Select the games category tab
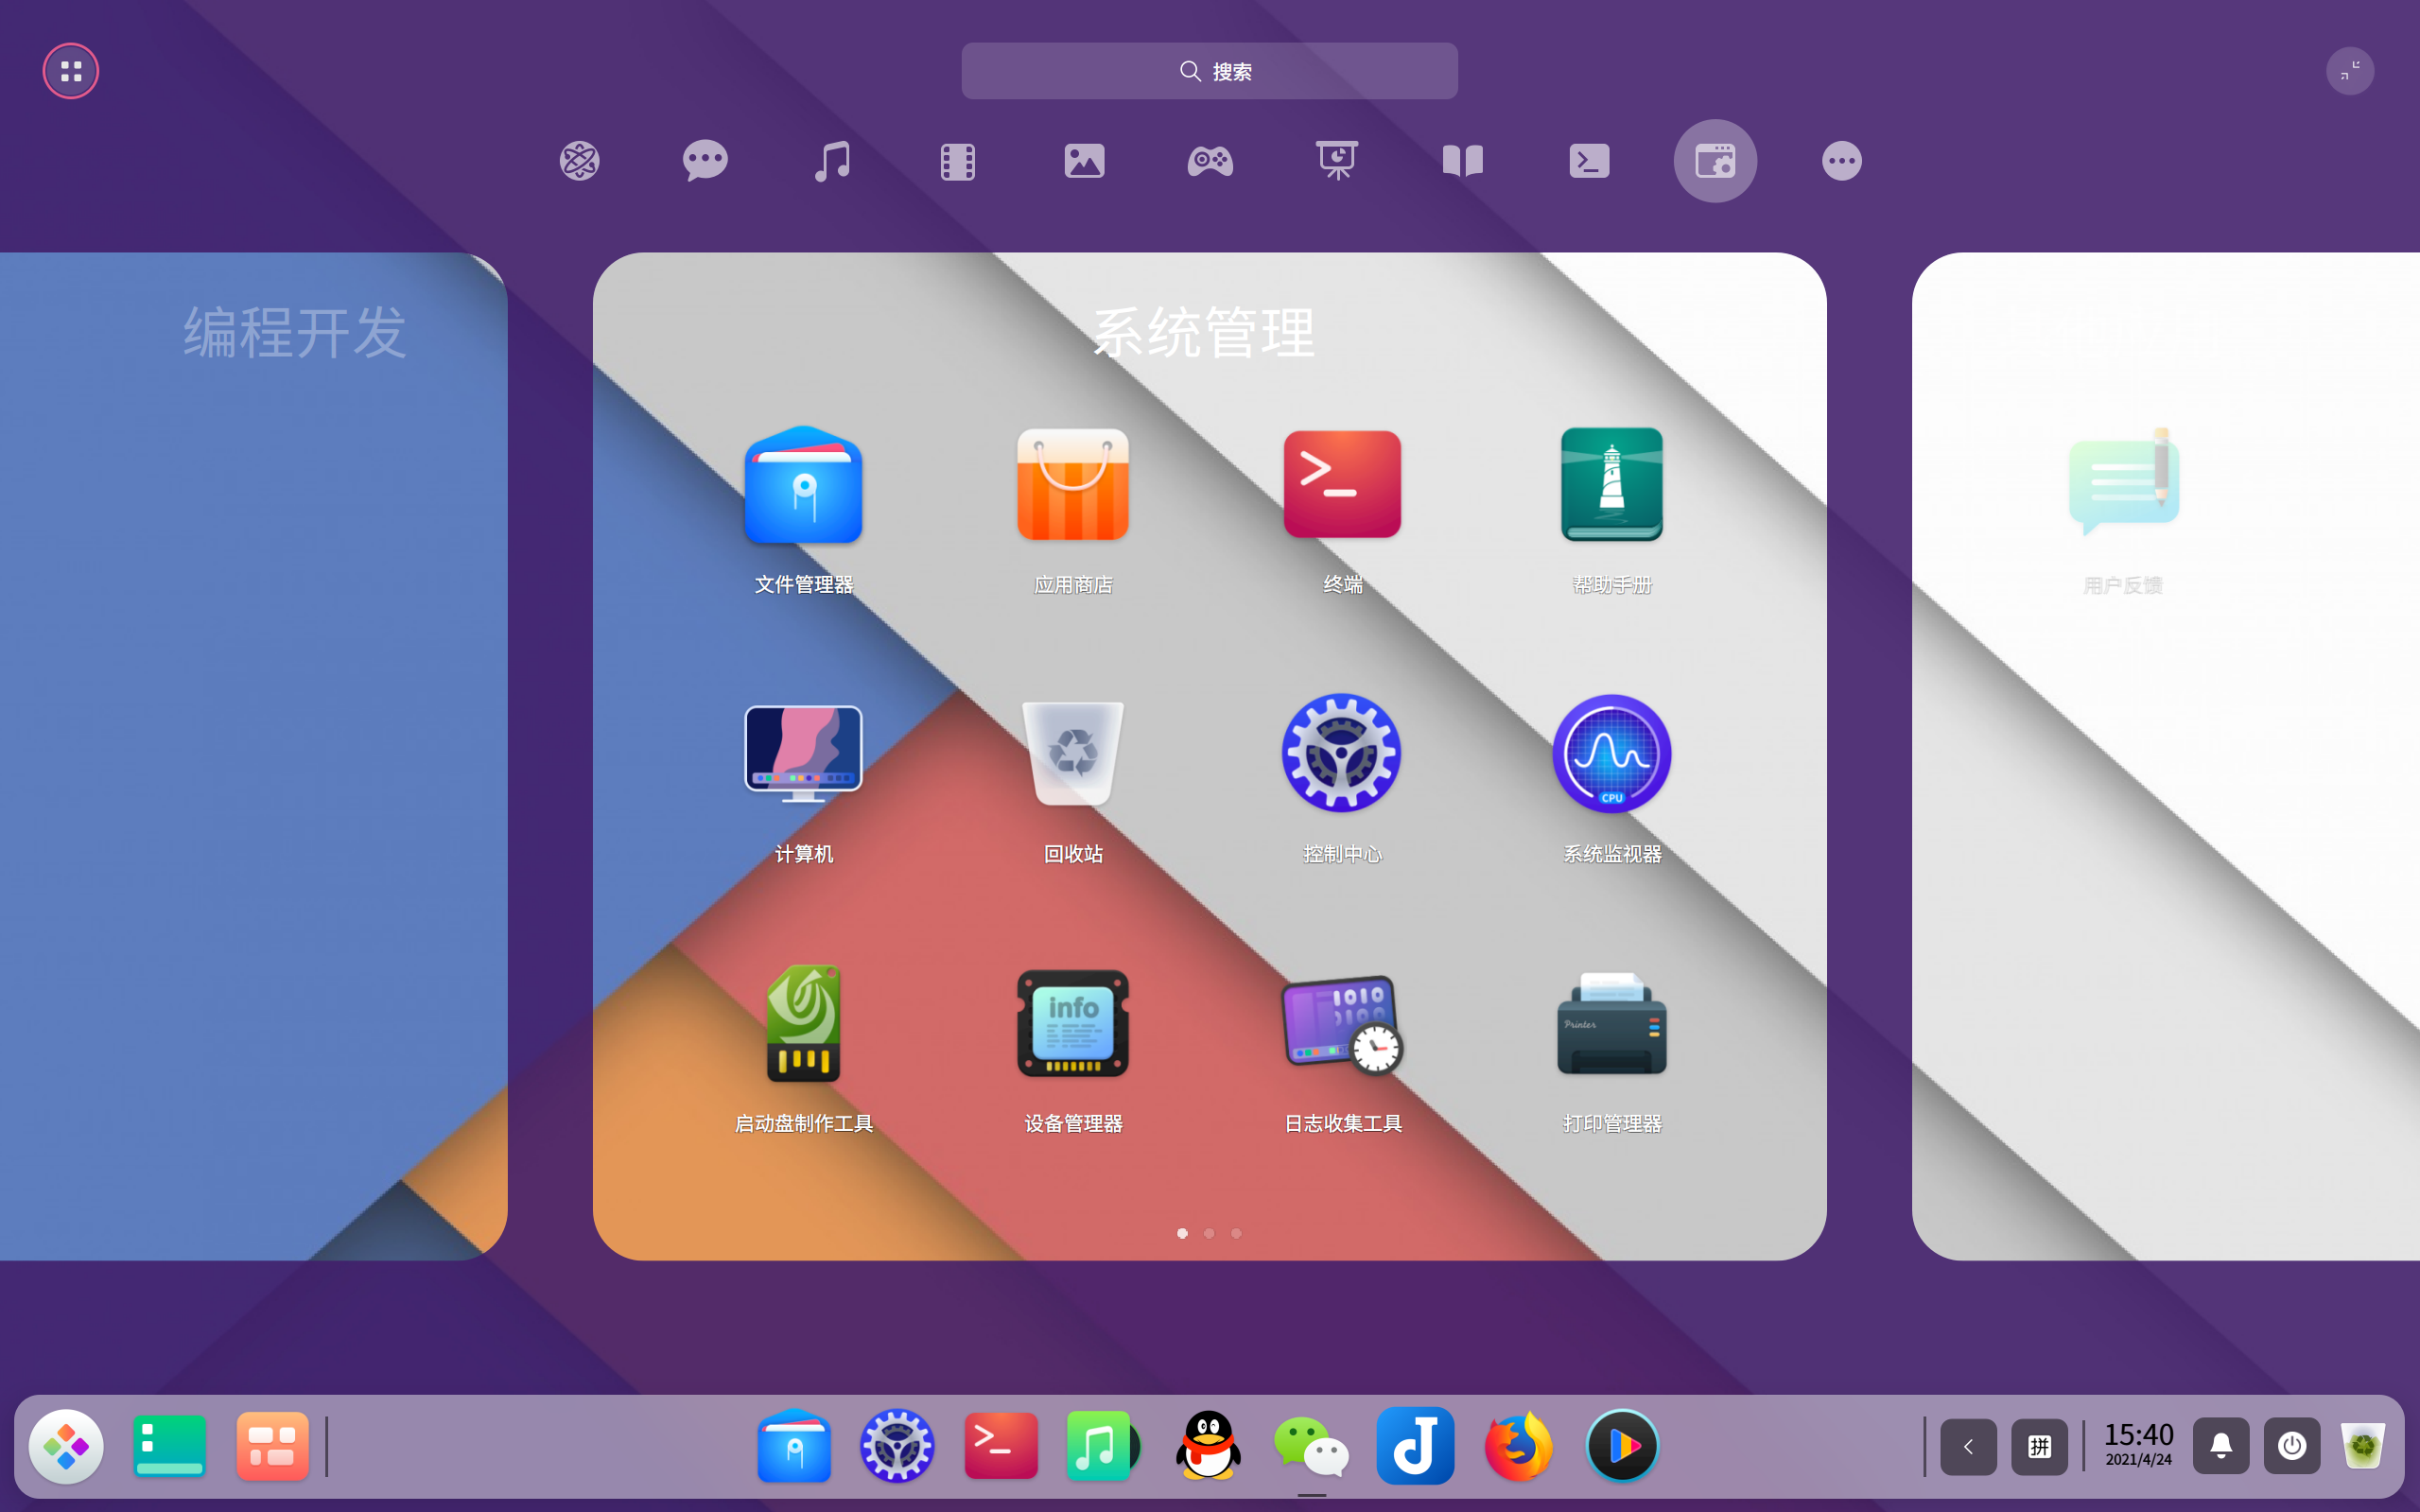This screenshot has height=1512, width=2420. (x=1210, y=161)
